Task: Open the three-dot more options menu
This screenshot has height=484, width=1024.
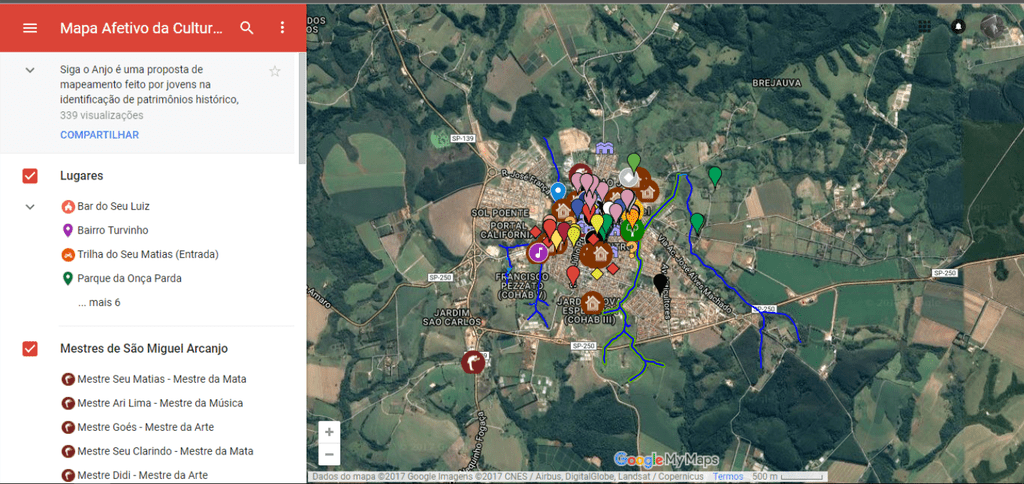Action: tap(282, 28)
